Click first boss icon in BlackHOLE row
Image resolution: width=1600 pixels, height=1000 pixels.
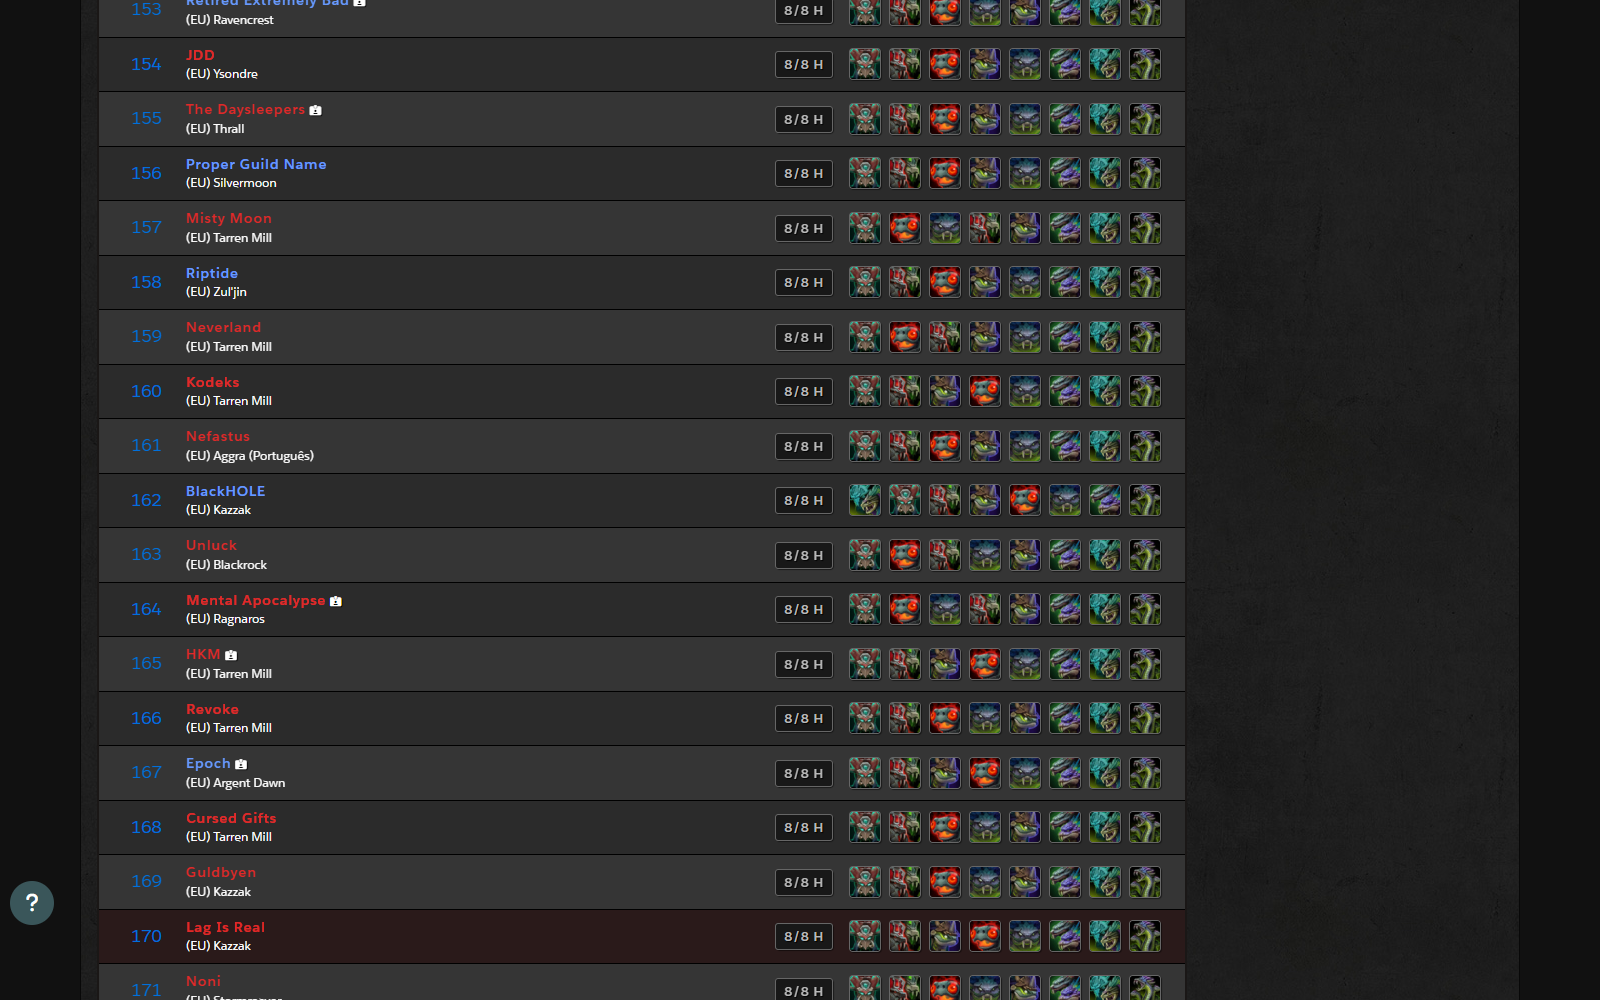[865, 500]
